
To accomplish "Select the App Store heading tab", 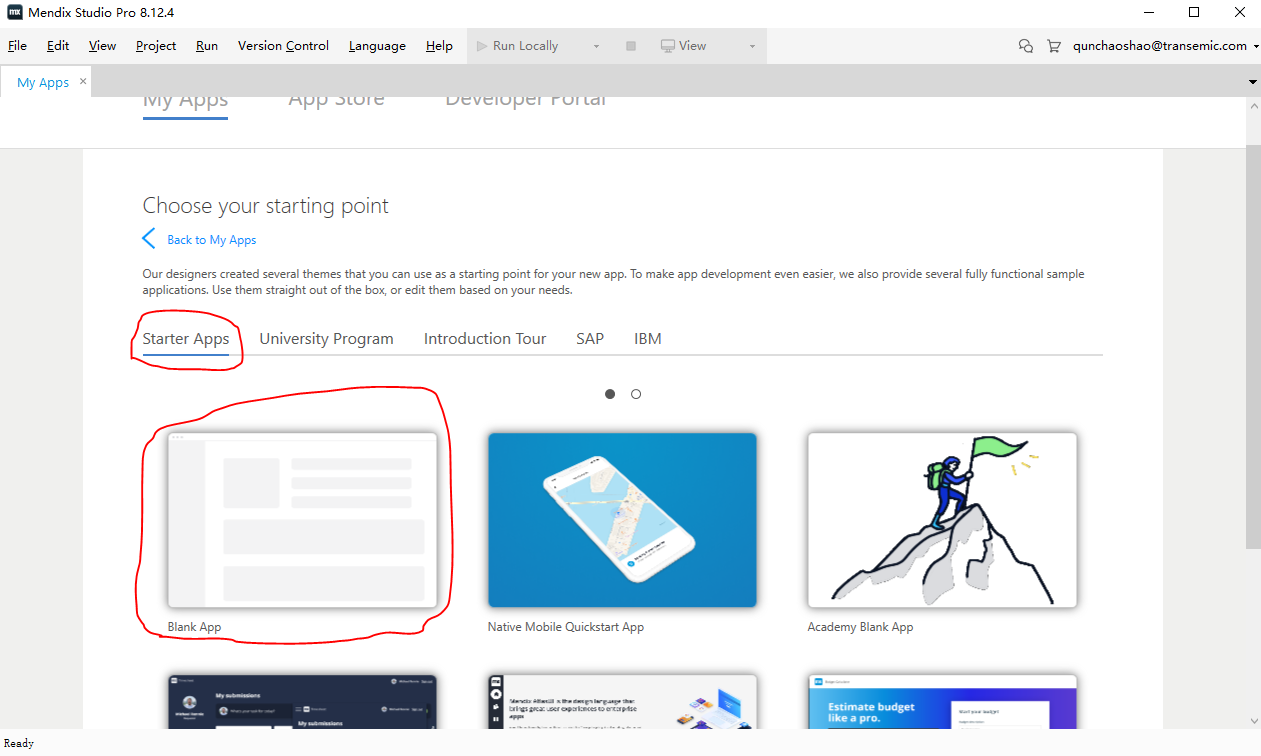I will (336, 100).
